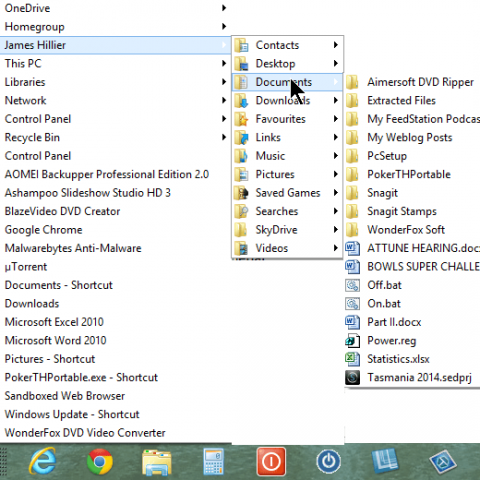This screenshot has height=480, width=480.
Task: Expand the OneDrive submenu arrow
Action: point(224,8)
